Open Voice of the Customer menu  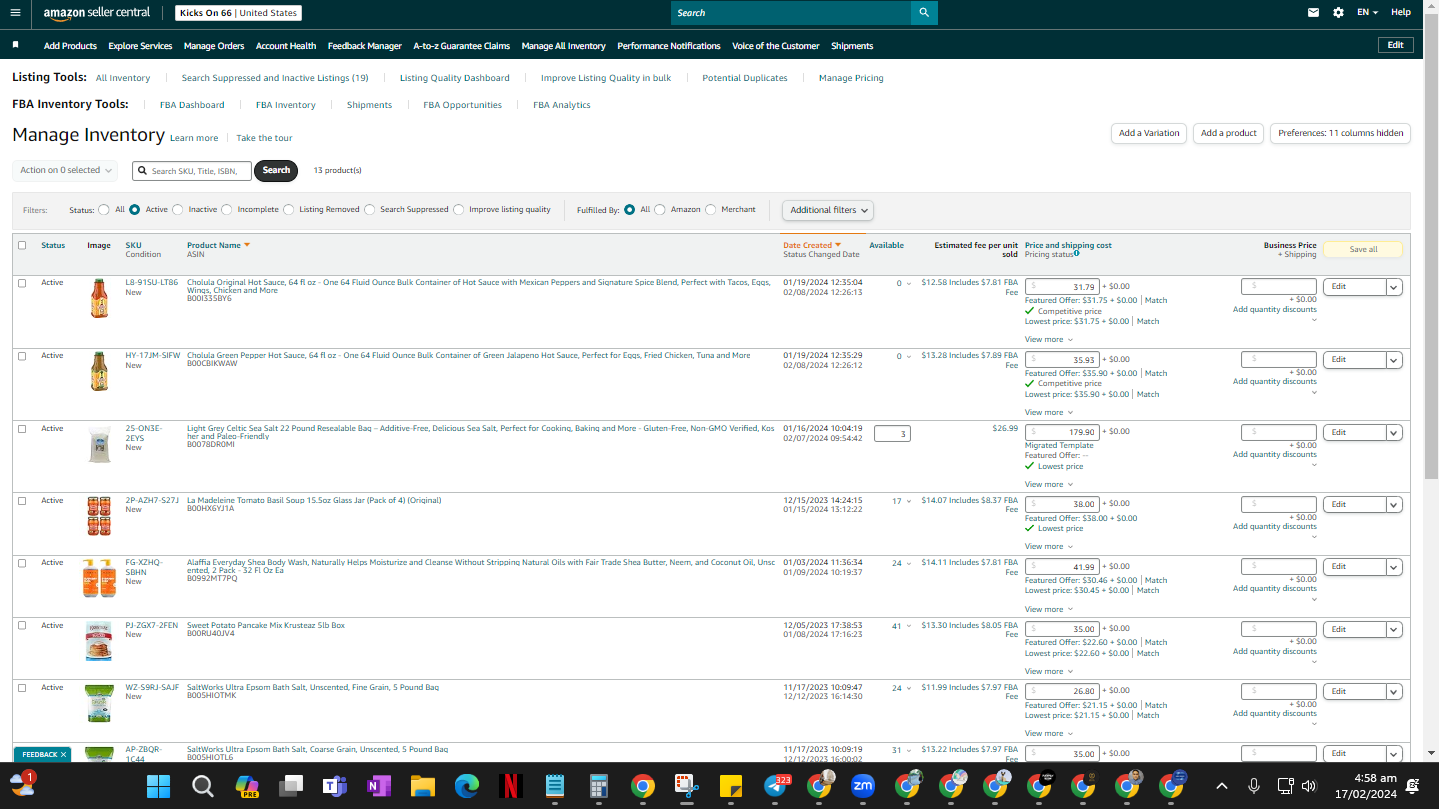pos(776,46)
